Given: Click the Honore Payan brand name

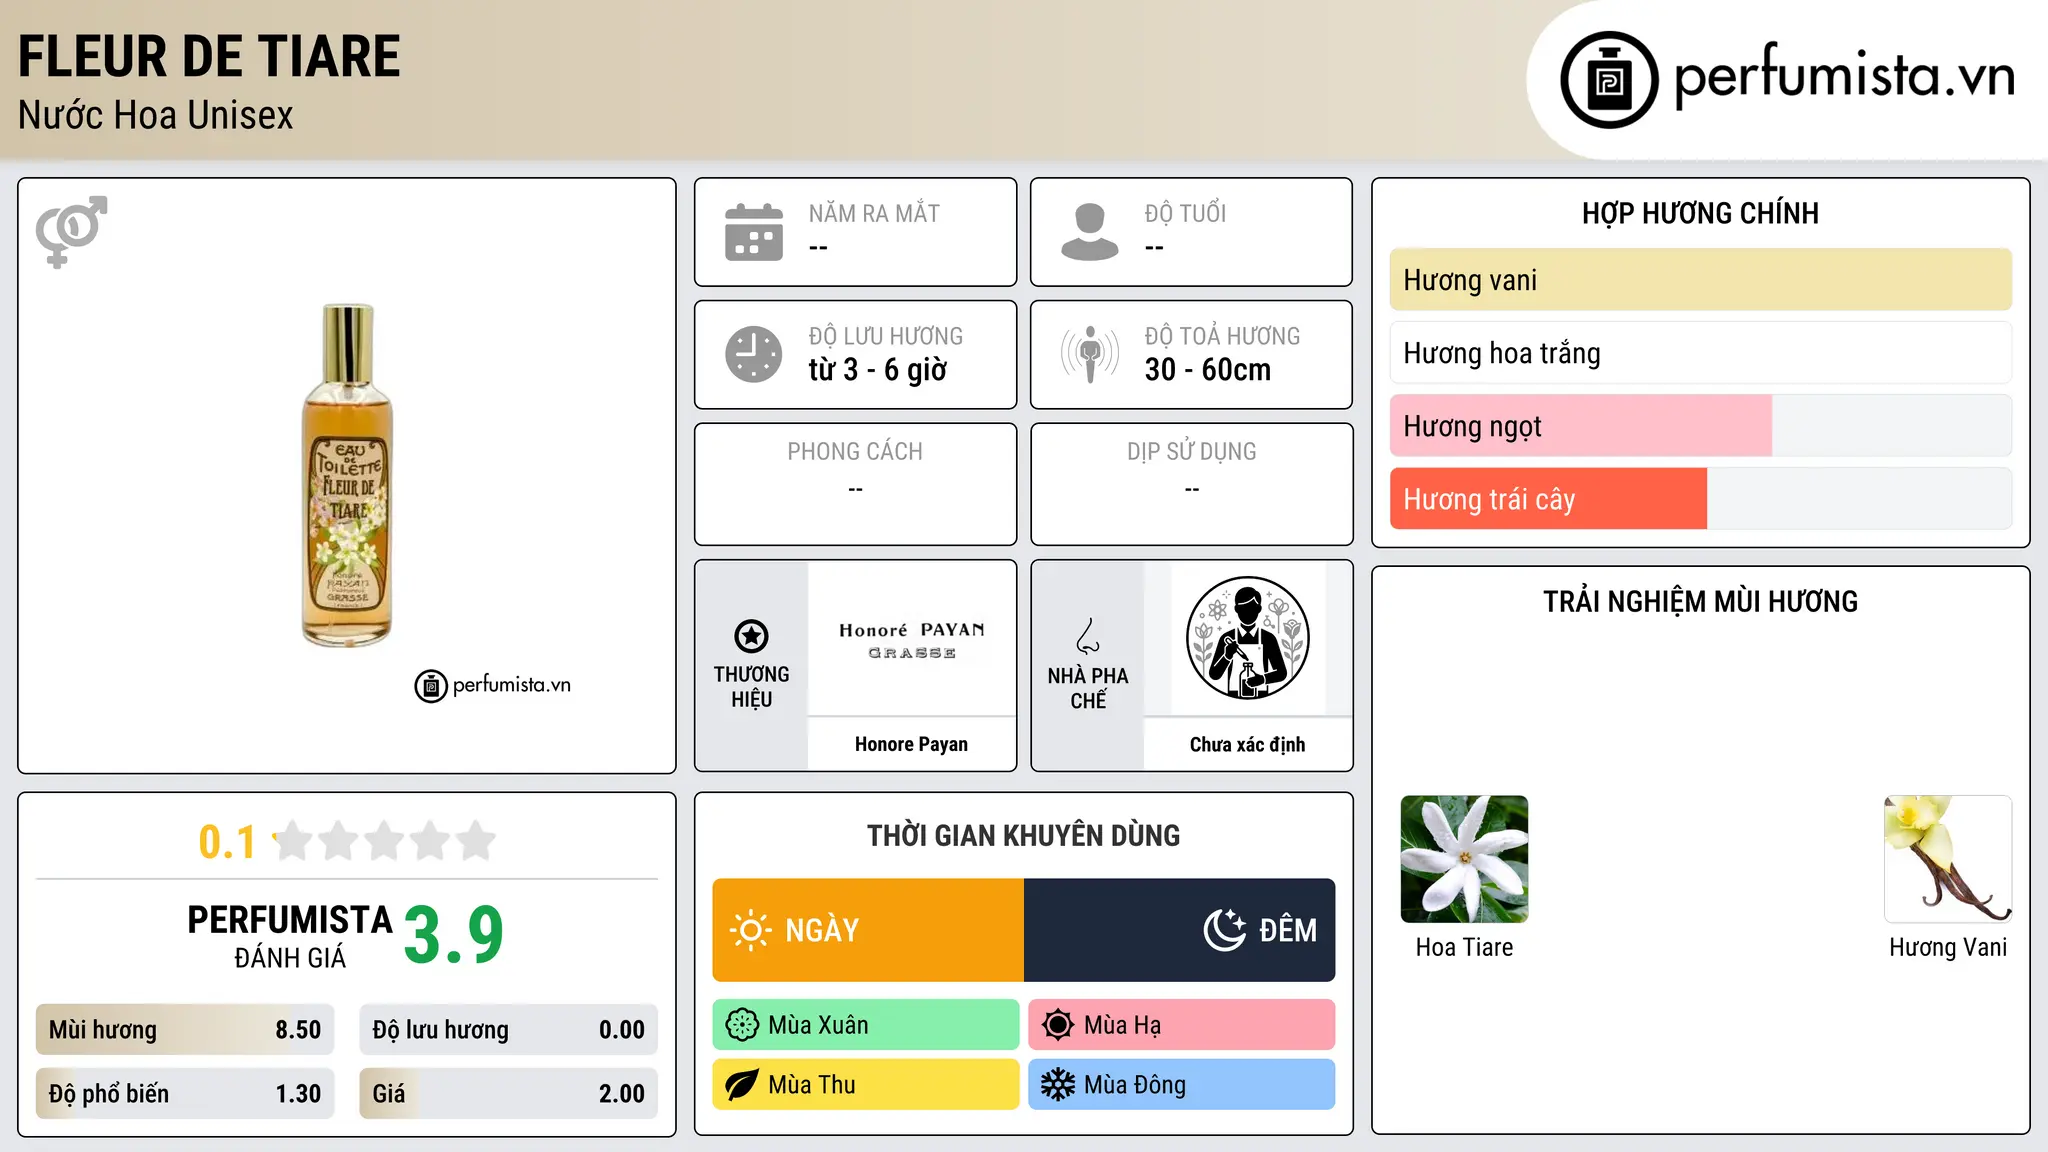Looking at the screenshot, I should pos(911,744).
